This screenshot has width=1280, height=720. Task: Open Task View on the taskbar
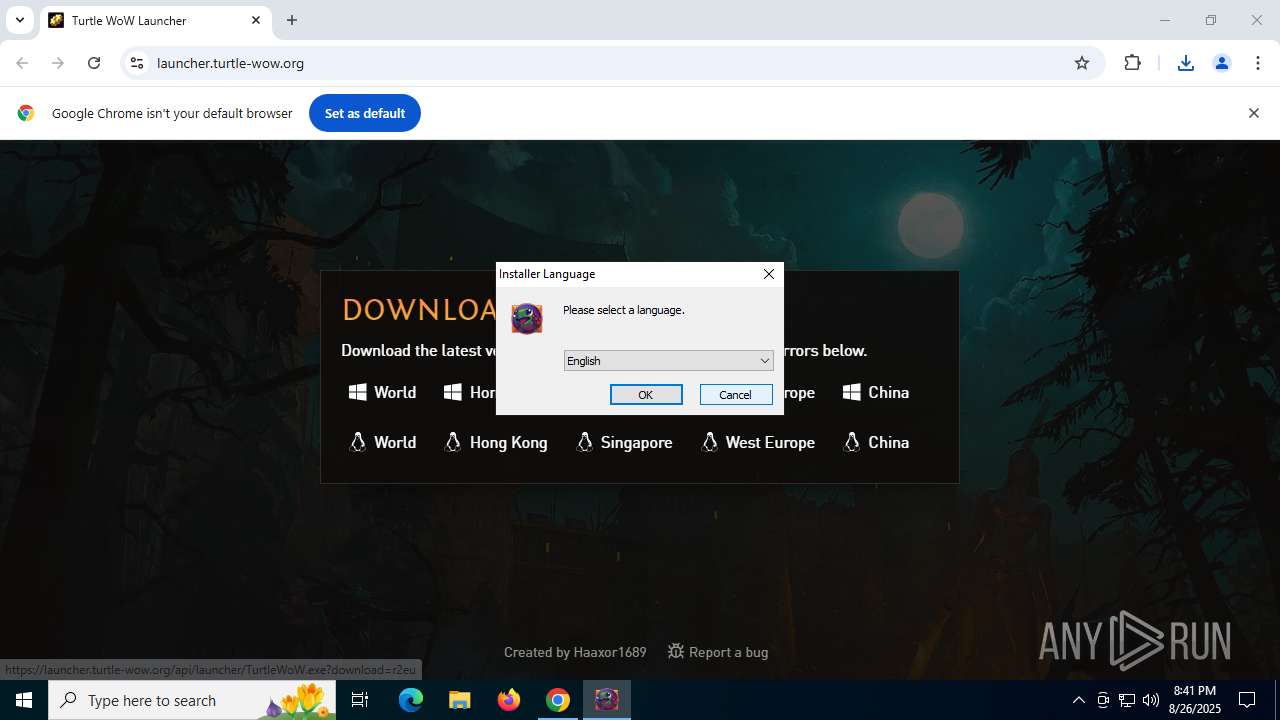pyautogui.click(x=361, y=700)
